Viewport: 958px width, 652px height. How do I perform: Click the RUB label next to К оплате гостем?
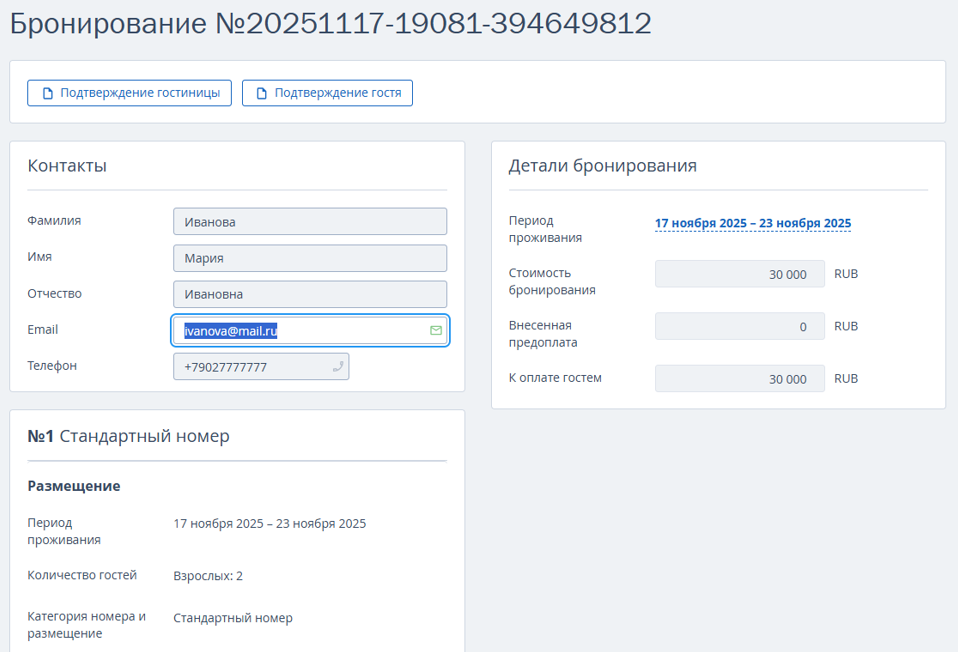click(x=846, y=378)
